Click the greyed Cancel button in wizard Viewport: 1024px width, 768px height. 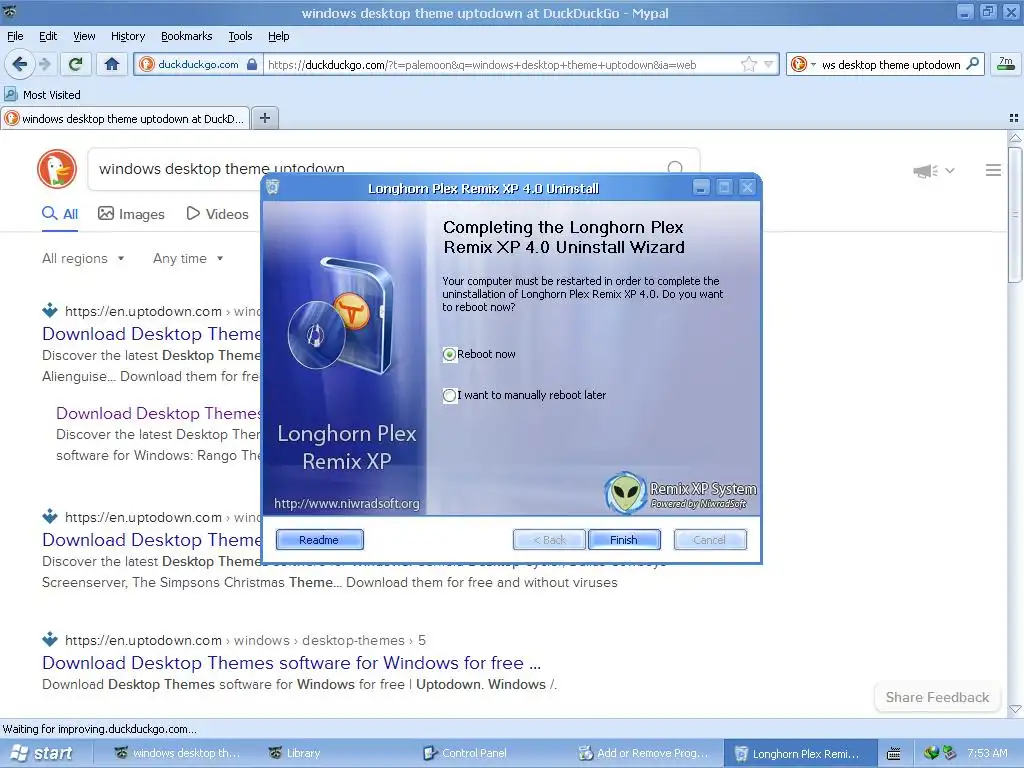pyautogui.click(x=710, y=539)
